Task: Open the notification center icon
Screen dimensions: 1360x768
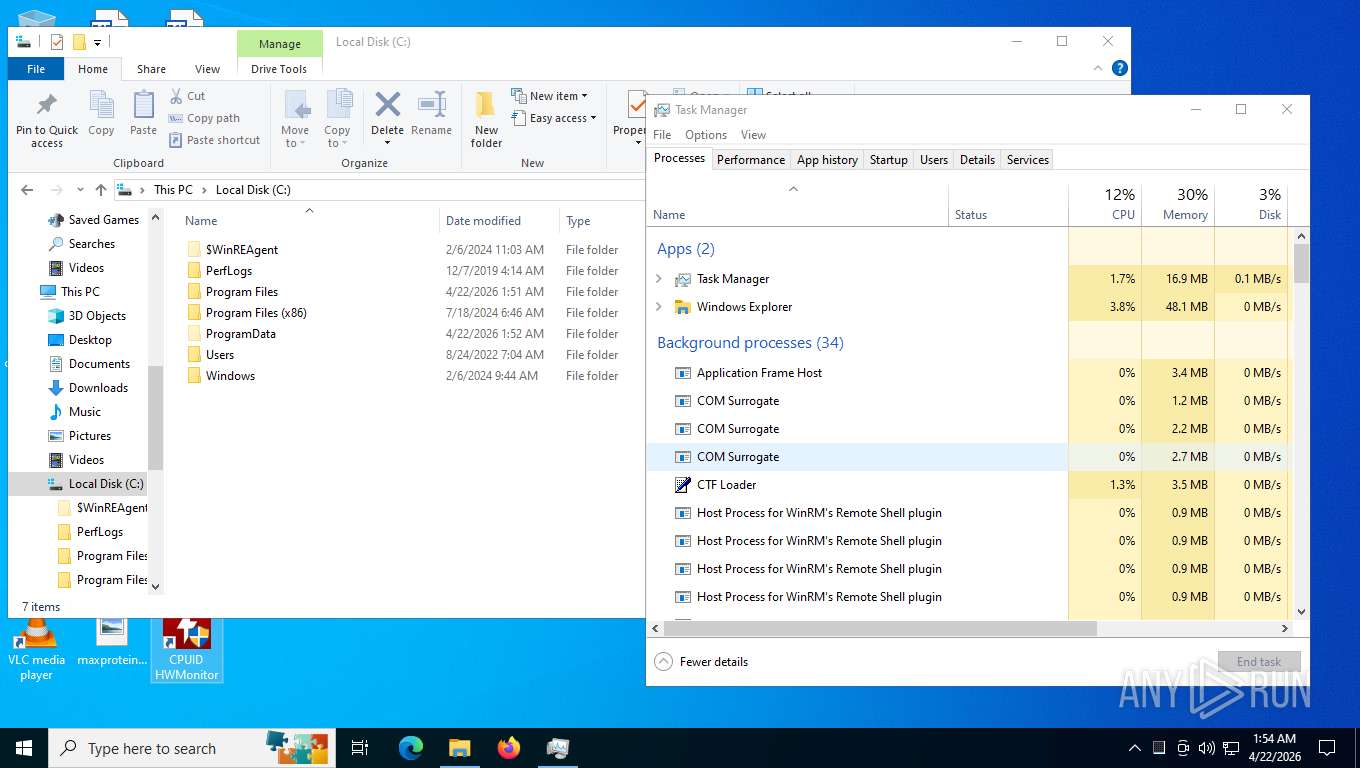Action: pos(1326,748)
